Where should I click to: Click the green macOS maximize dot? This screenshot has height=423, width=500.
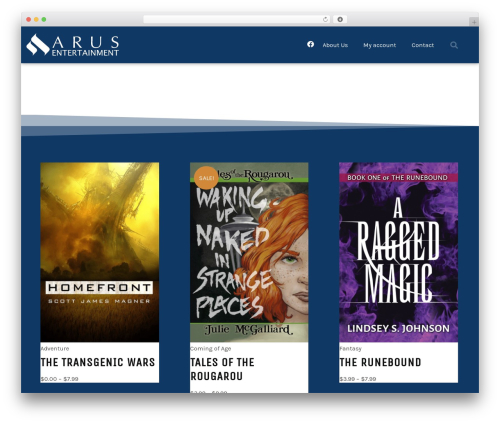point(44,20)
